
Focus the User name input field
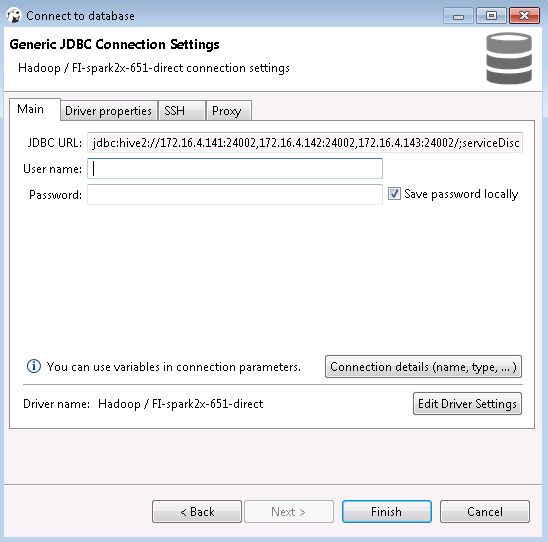(x=235, y=168)
